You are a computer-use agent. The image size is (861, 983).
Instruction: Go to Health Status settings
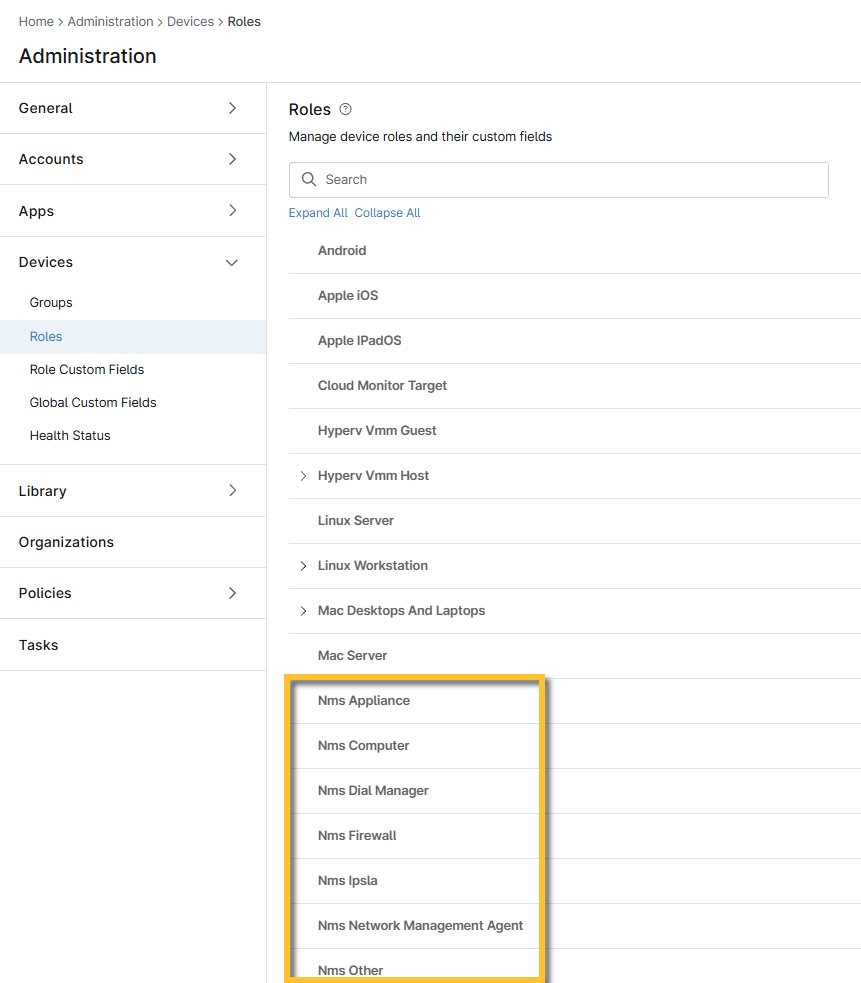point(70,436)
